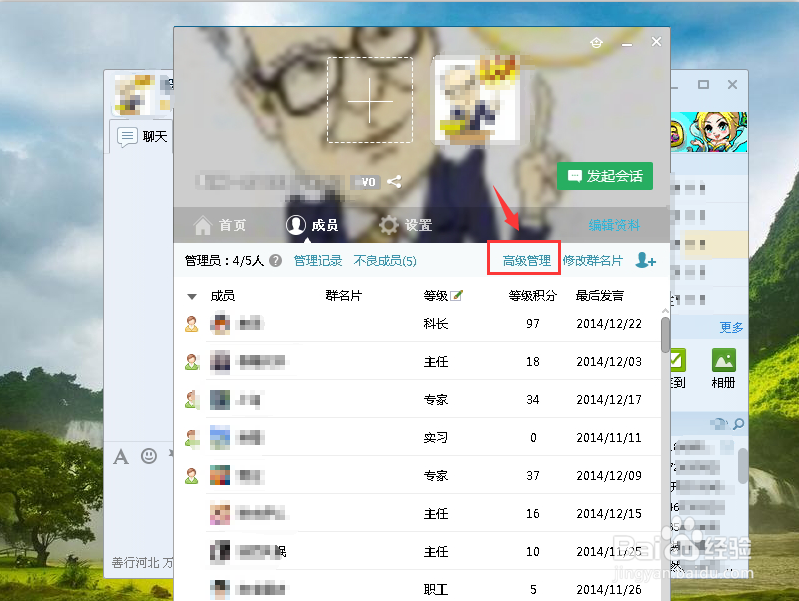Click the 更多 link in chat window
The height and width of the screenshot is (601, 799).
coord(731,327)
